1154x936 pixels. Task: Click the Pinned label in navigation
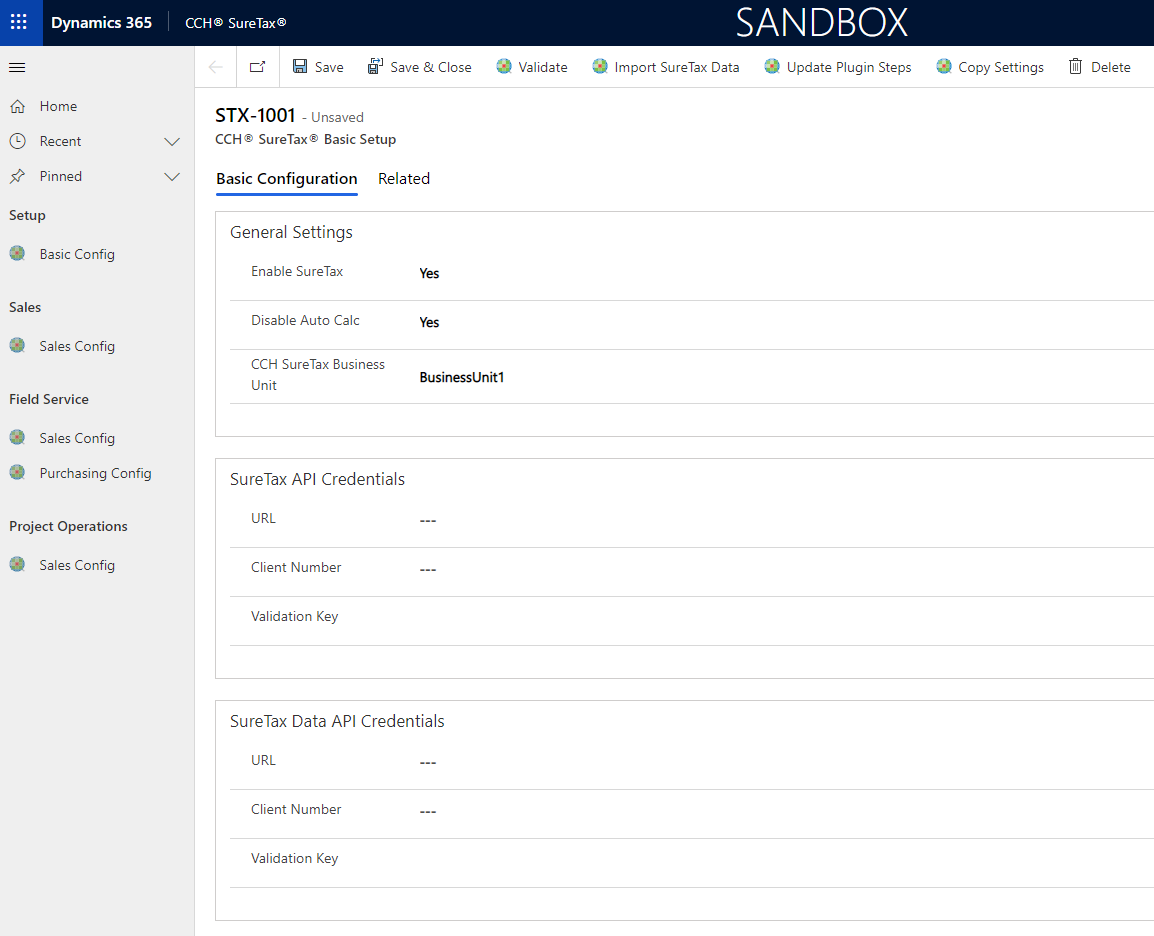[61, 177]
